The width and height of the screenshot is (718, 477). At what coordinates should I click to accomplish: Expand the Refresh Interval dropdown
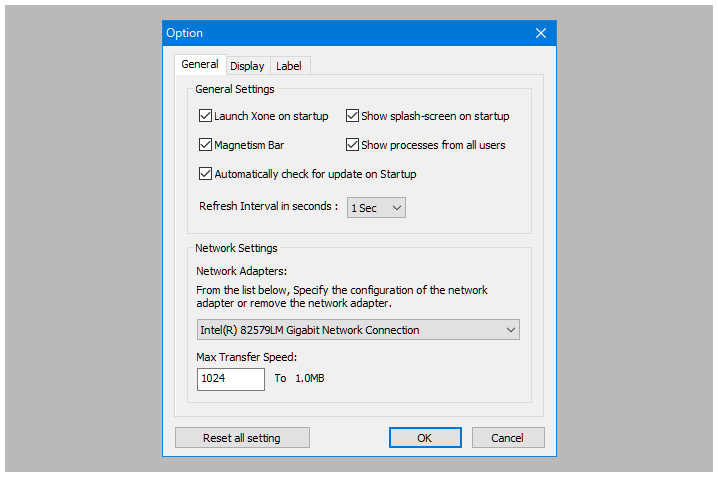(376, 208)
